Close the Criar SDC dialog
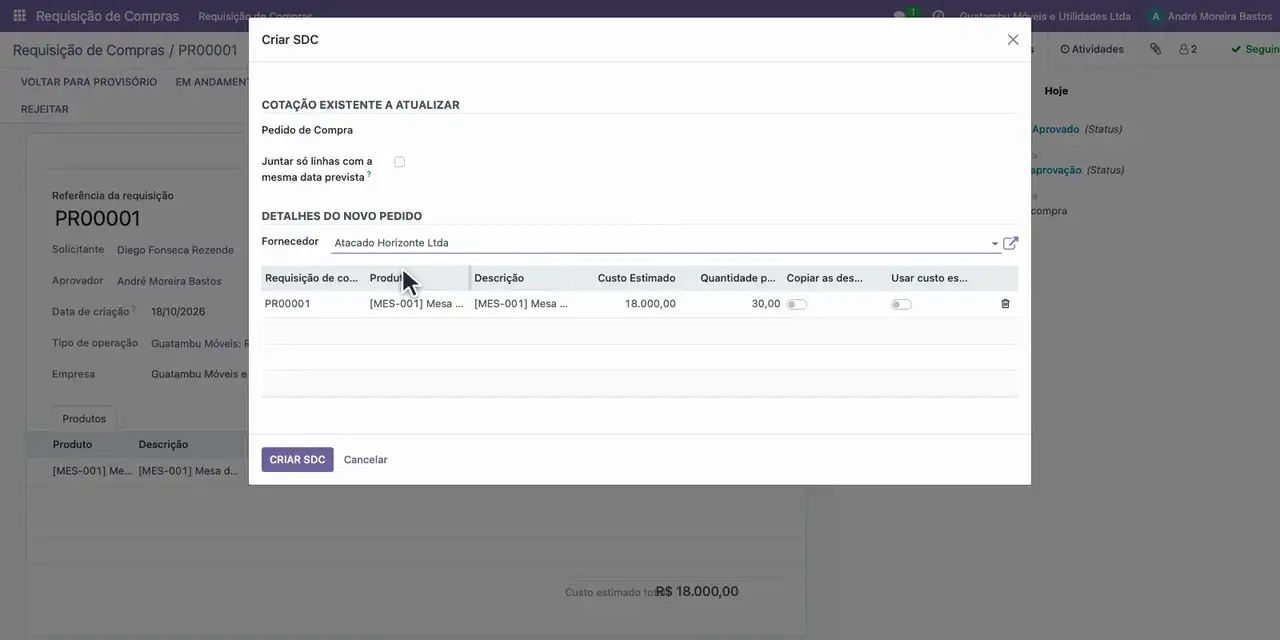 [x=1013, y=40]
